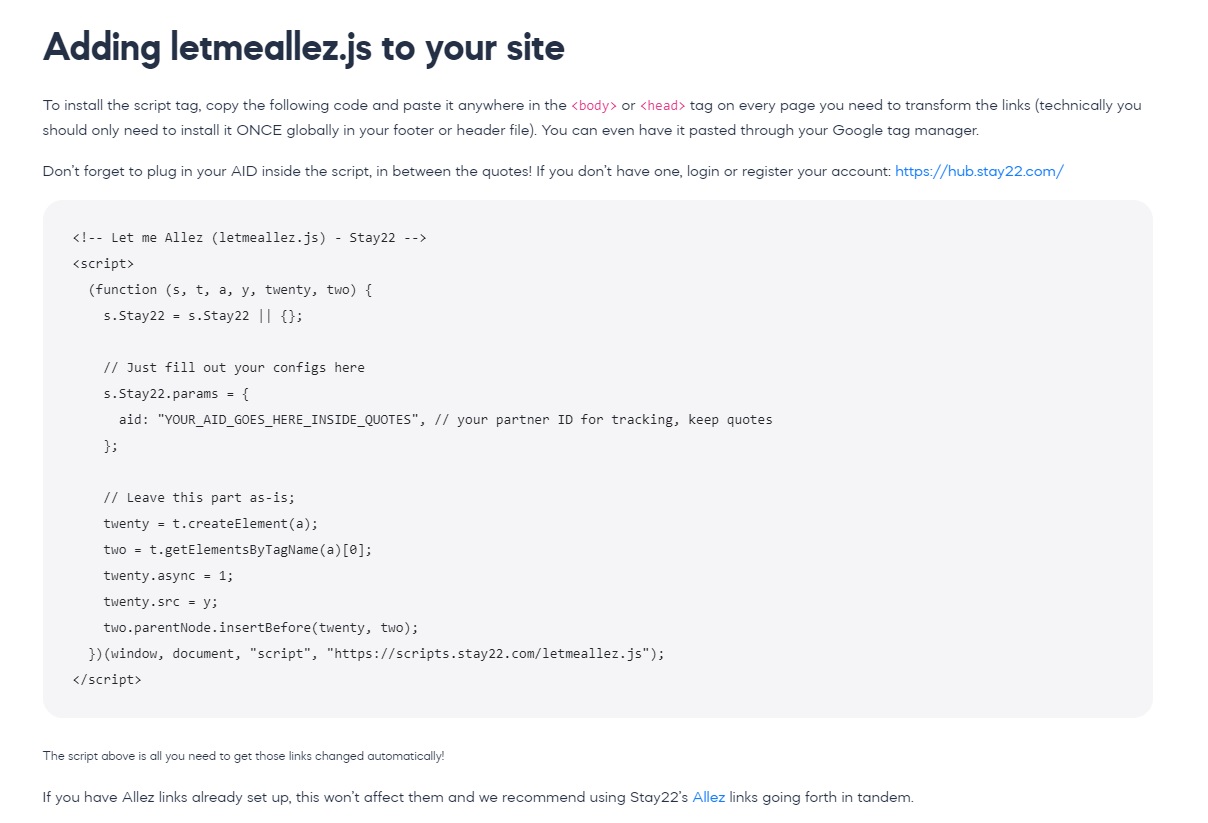
Task: Click the 'Leave this part as-is' comment
Action: point(199,497)
